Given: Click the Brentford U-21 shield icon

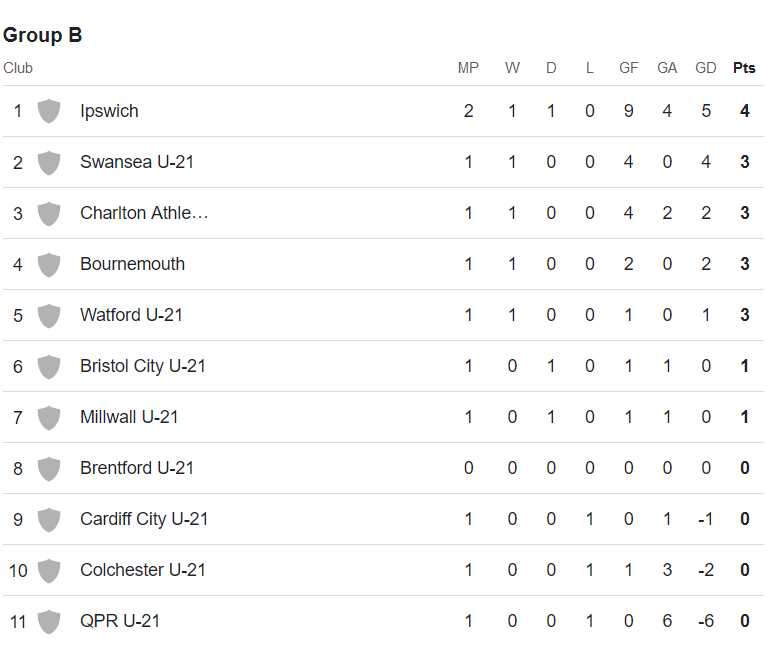Looking at the screenshot, I should coord(49,468).
